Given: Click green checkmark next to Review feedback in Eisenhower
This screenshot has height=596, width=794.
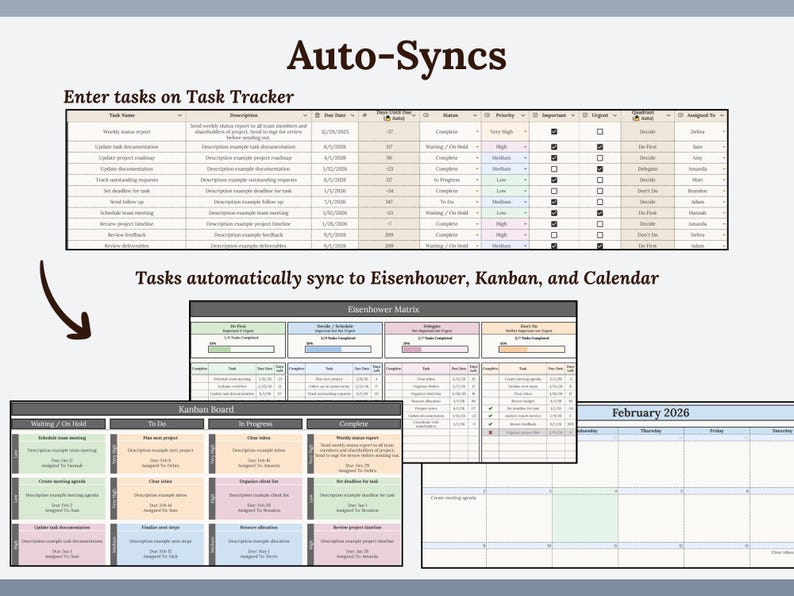Looking at the screenshot, I should coord(490,424).
